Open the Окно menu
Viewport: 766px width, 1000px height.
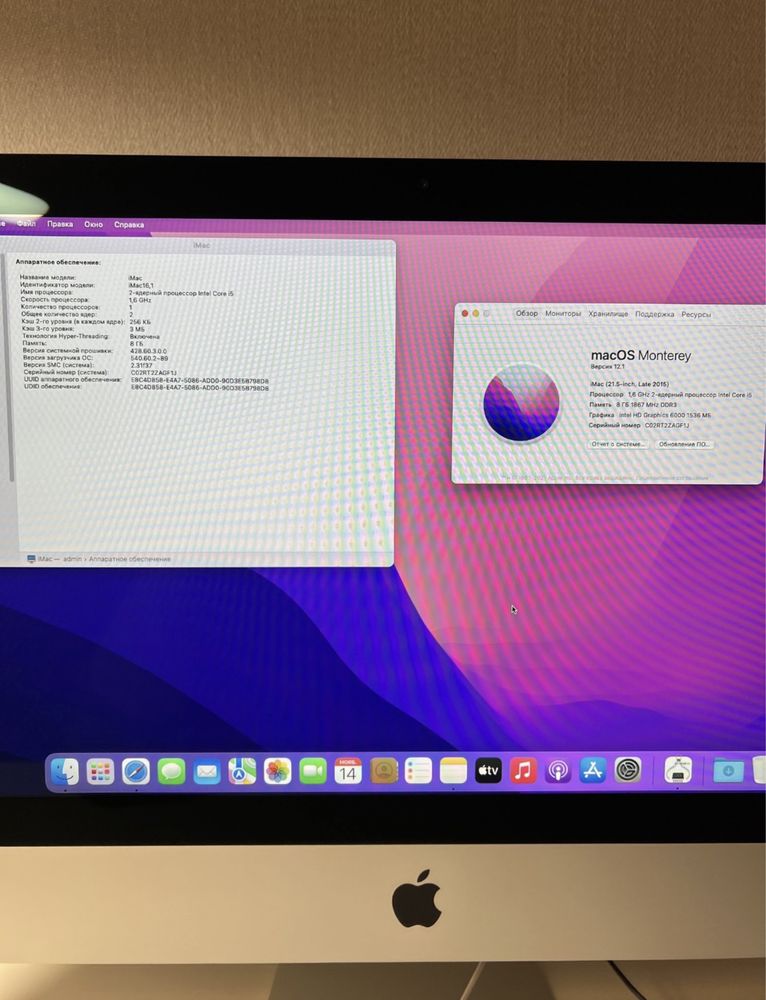tap(94, 224)
